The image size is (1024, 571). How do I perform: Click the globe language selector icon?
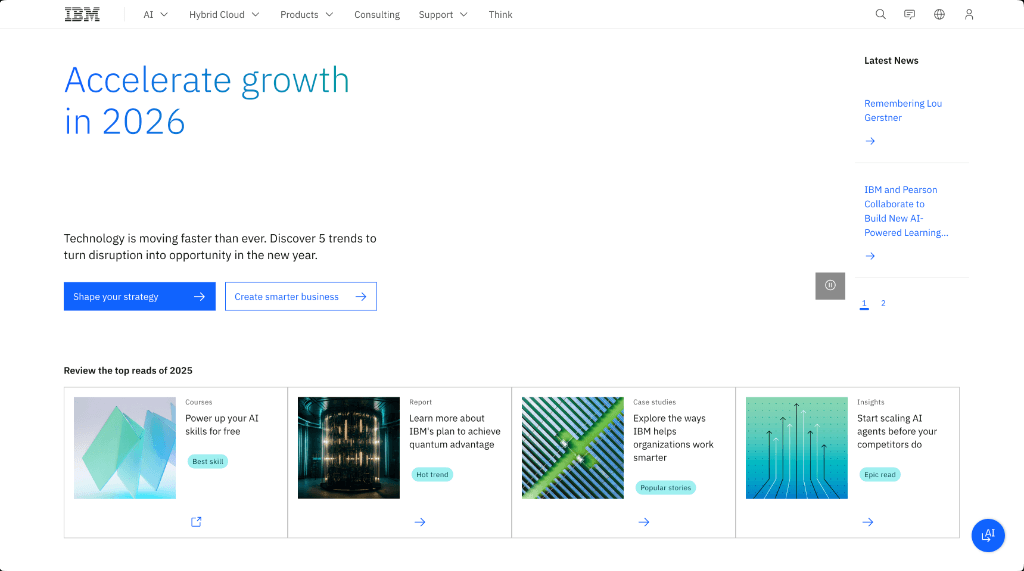click(x=939, y=14)
